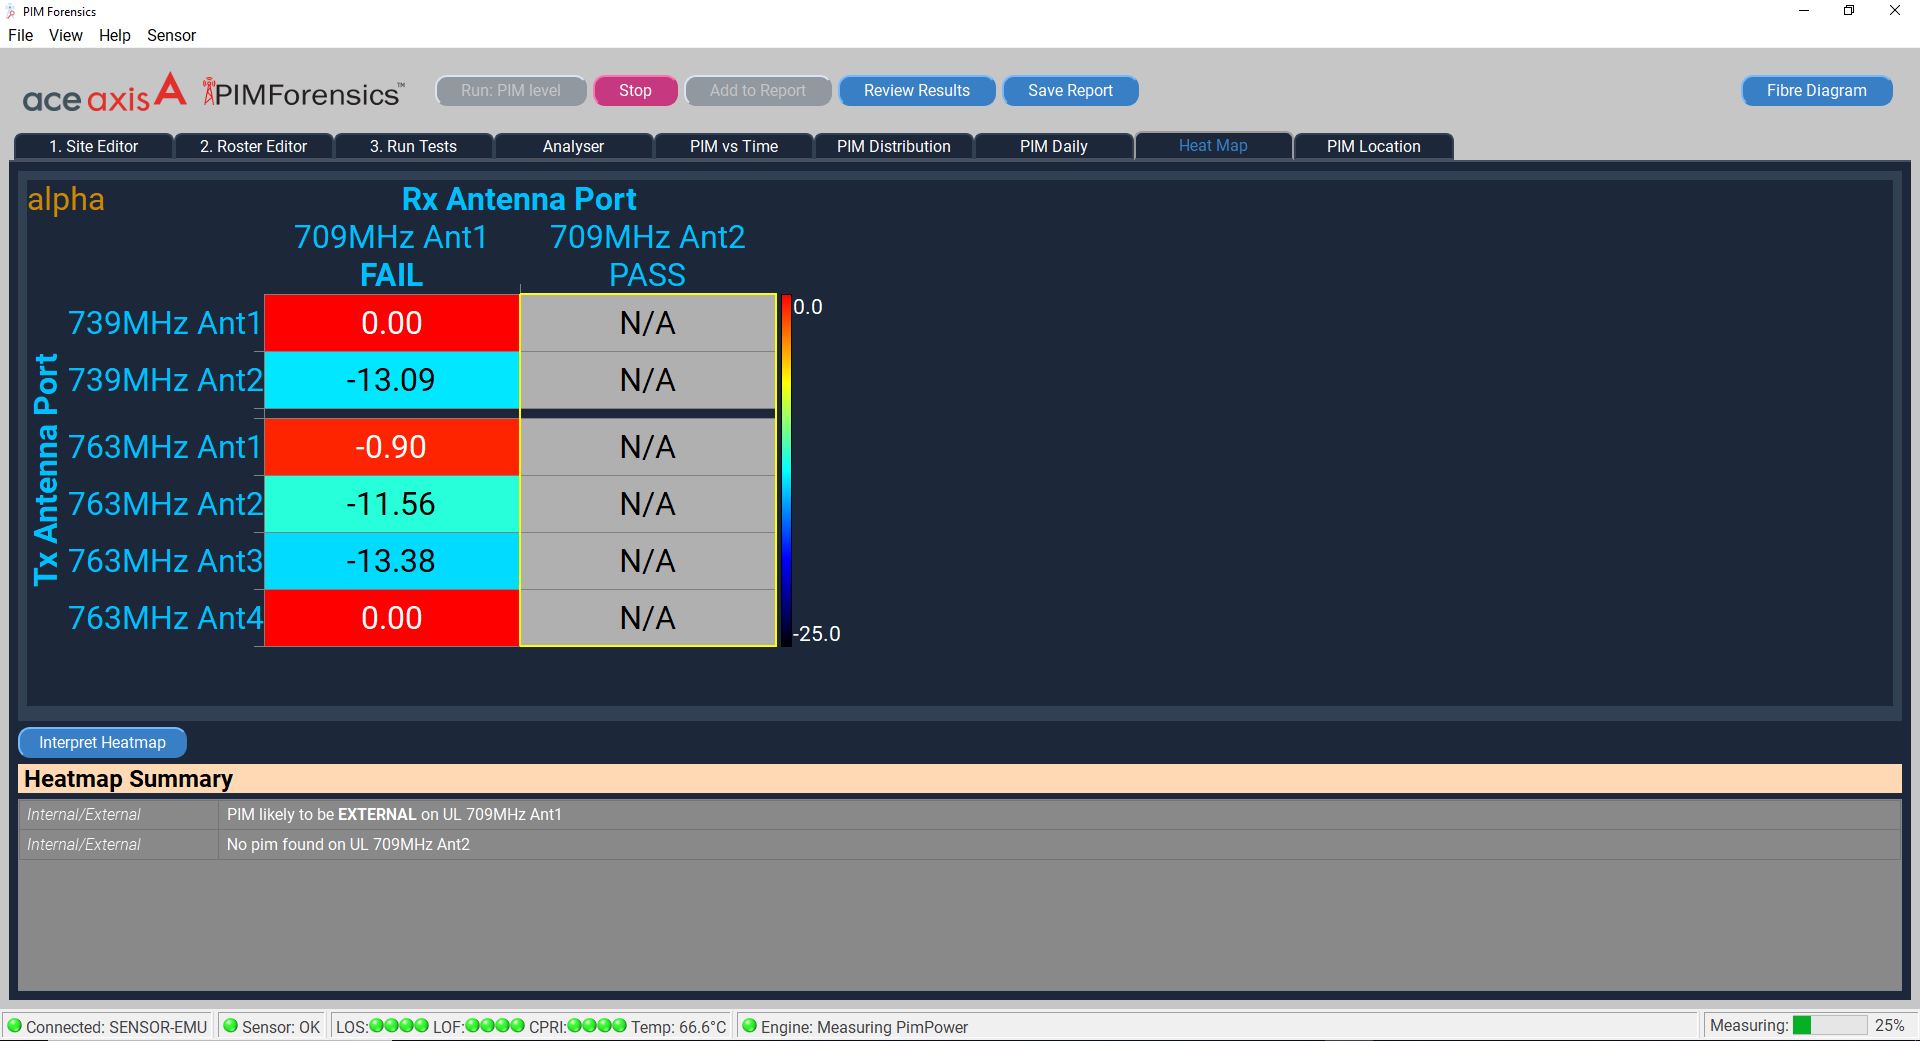This screenshot has width=1920, height=1041.
Task: Click the N/A cell in the 763MHz Ant1 row
Action: (648, 447)
